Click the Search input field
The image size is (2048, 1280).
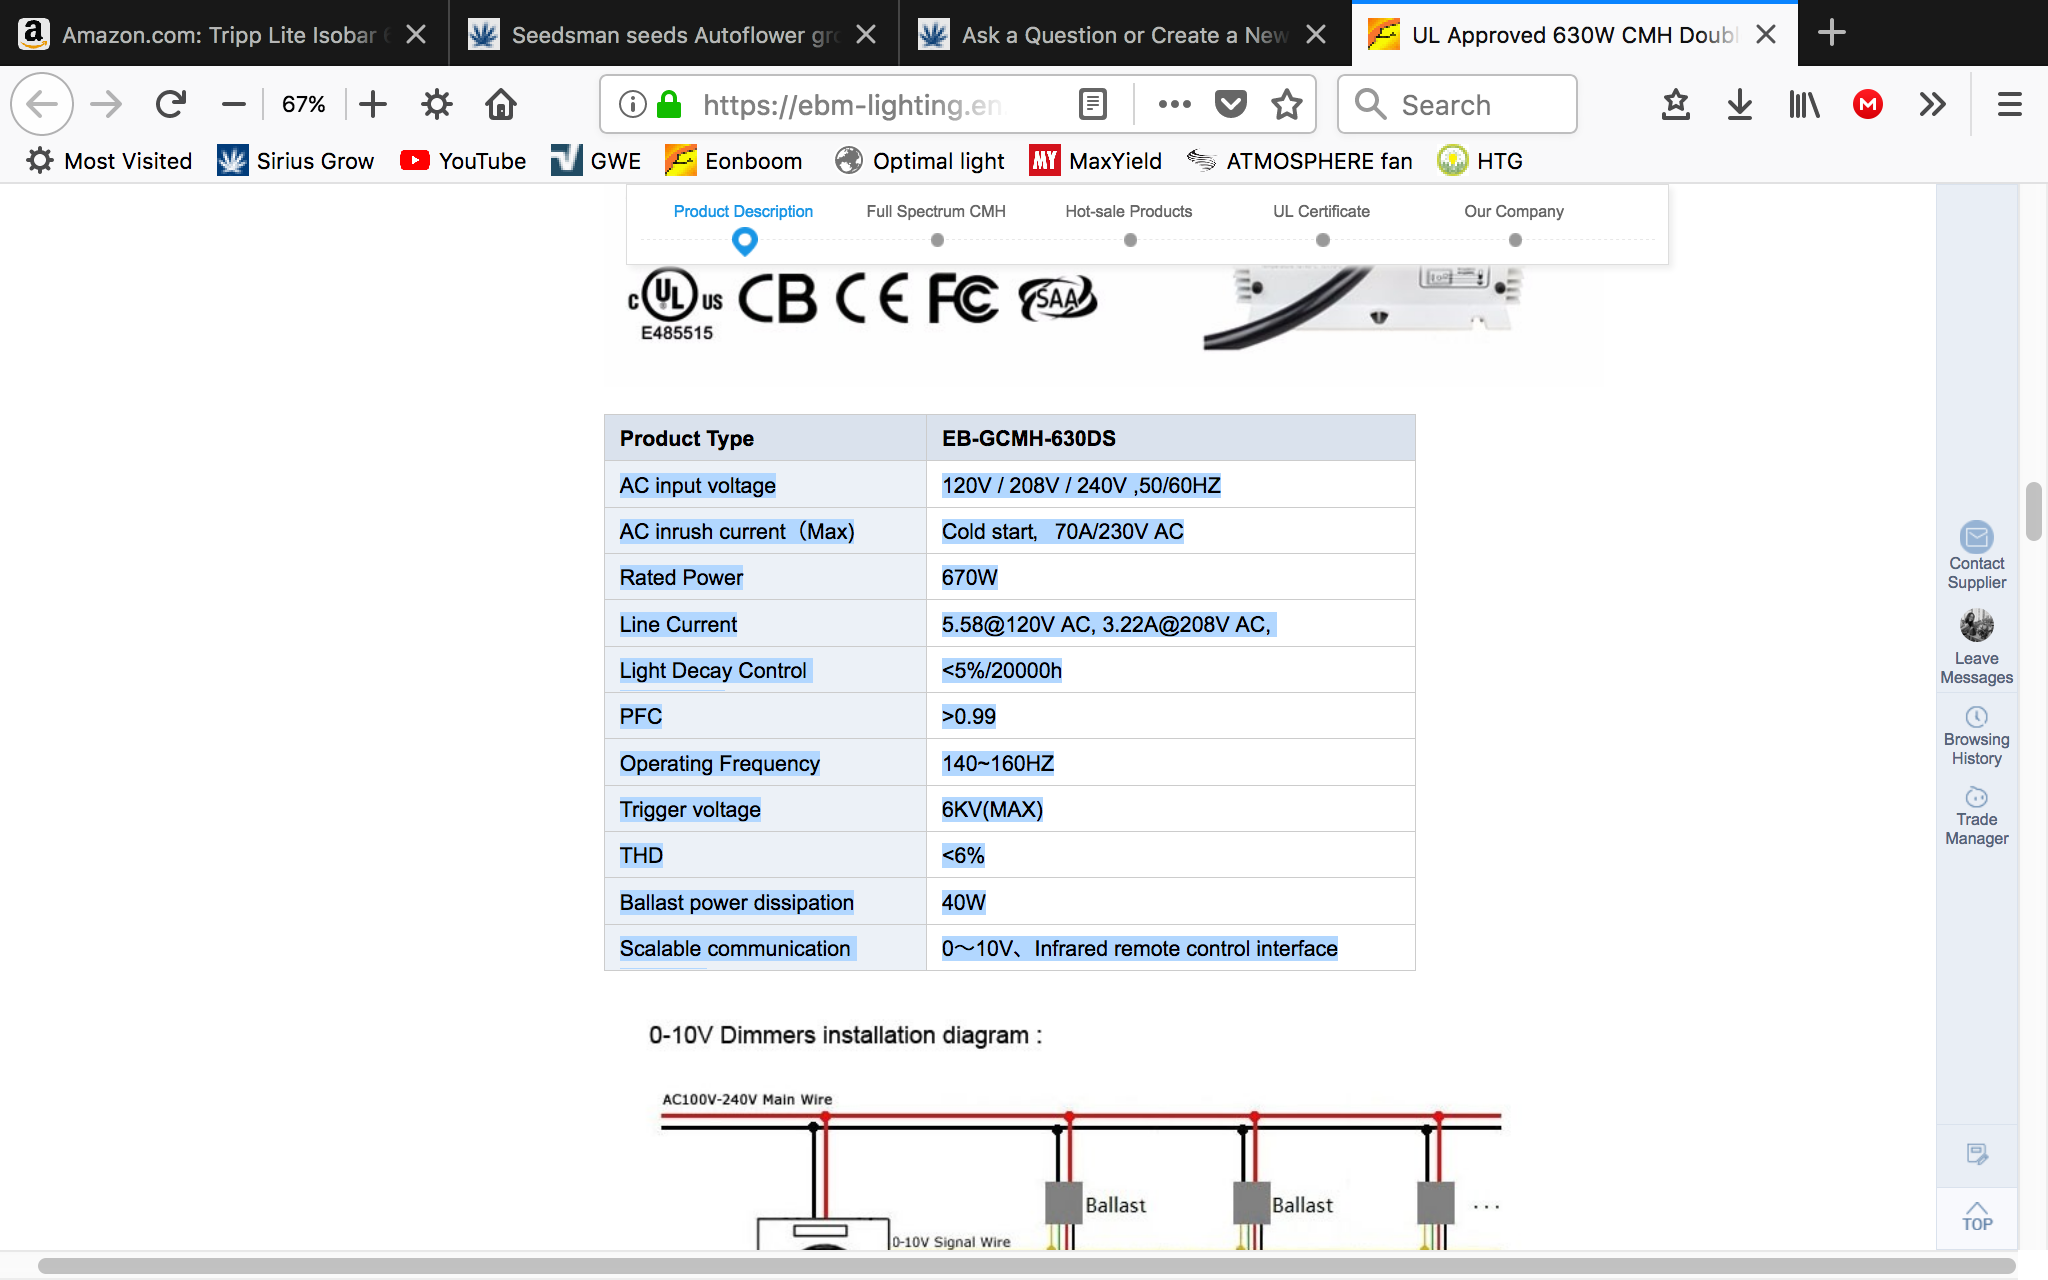[x=1458, y=104]
